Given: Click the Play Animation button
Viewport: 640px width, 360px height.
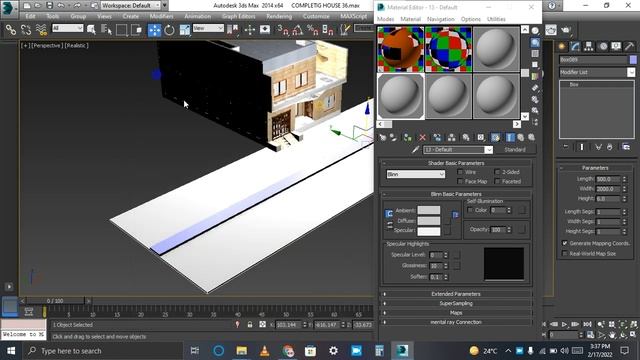Looking at the screenshot, I should (564, 324).
